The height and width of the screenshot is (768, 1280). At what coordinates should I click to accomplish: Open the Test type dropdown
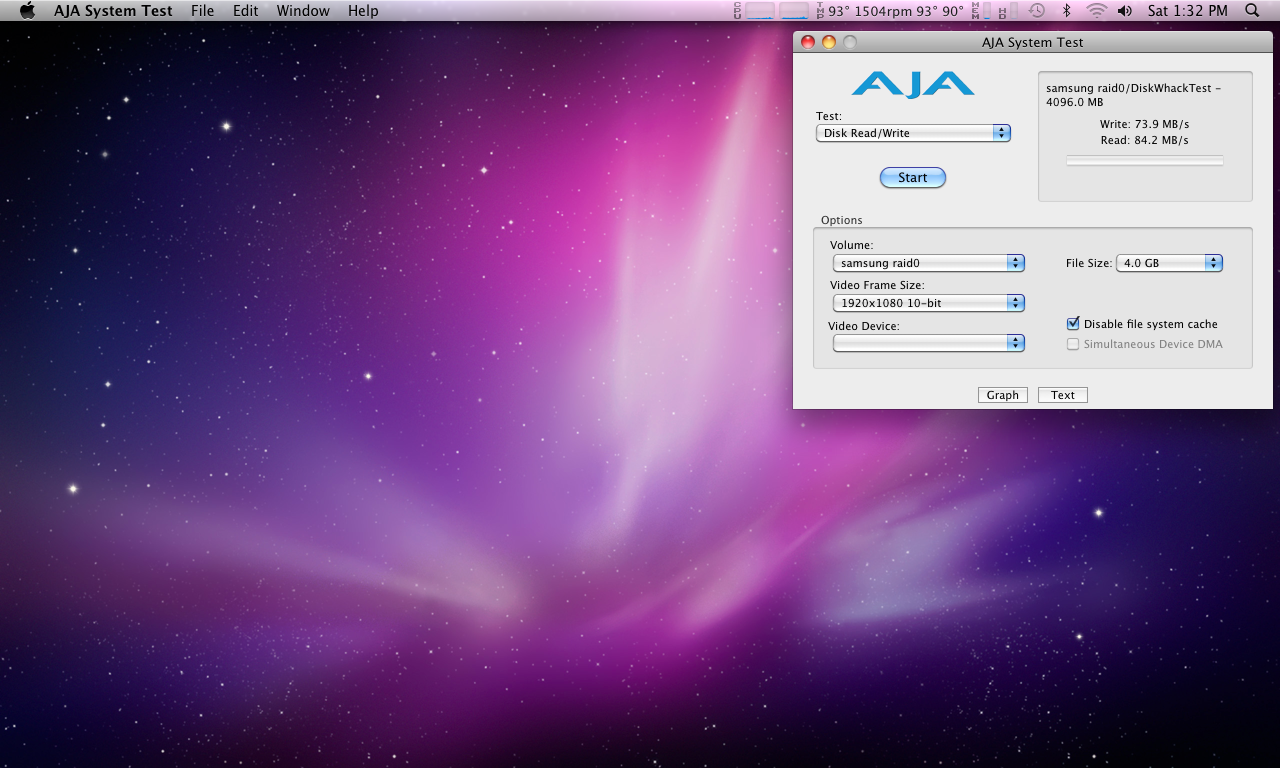[913, 133]
